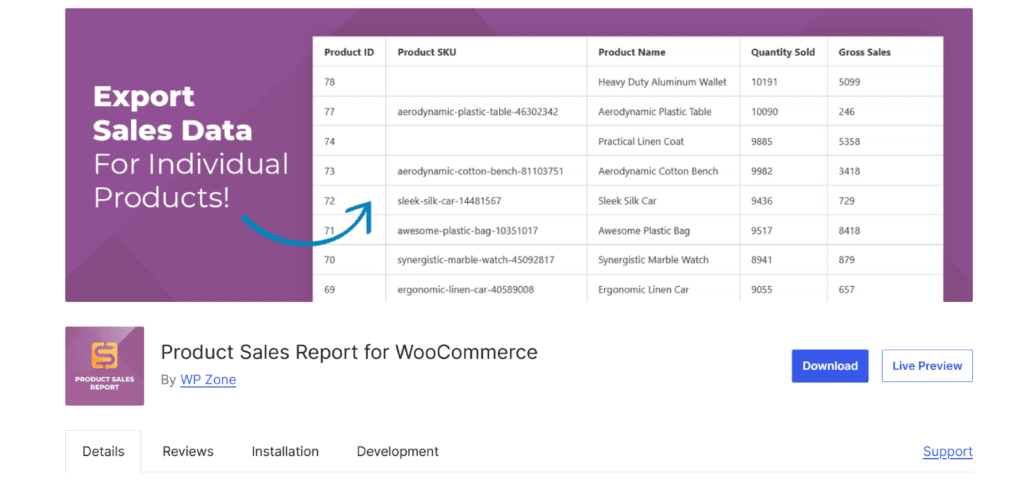Click the quantity sold value 9055
The image size is (1024, 490).
(762, 289)
